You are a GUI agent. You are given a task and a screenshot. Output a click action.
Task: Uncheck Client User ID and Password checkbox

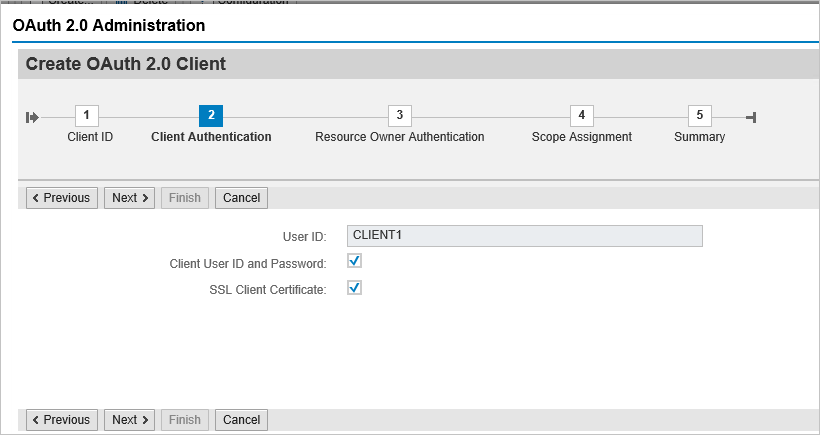pyautogui.click(x=354, y=261)
